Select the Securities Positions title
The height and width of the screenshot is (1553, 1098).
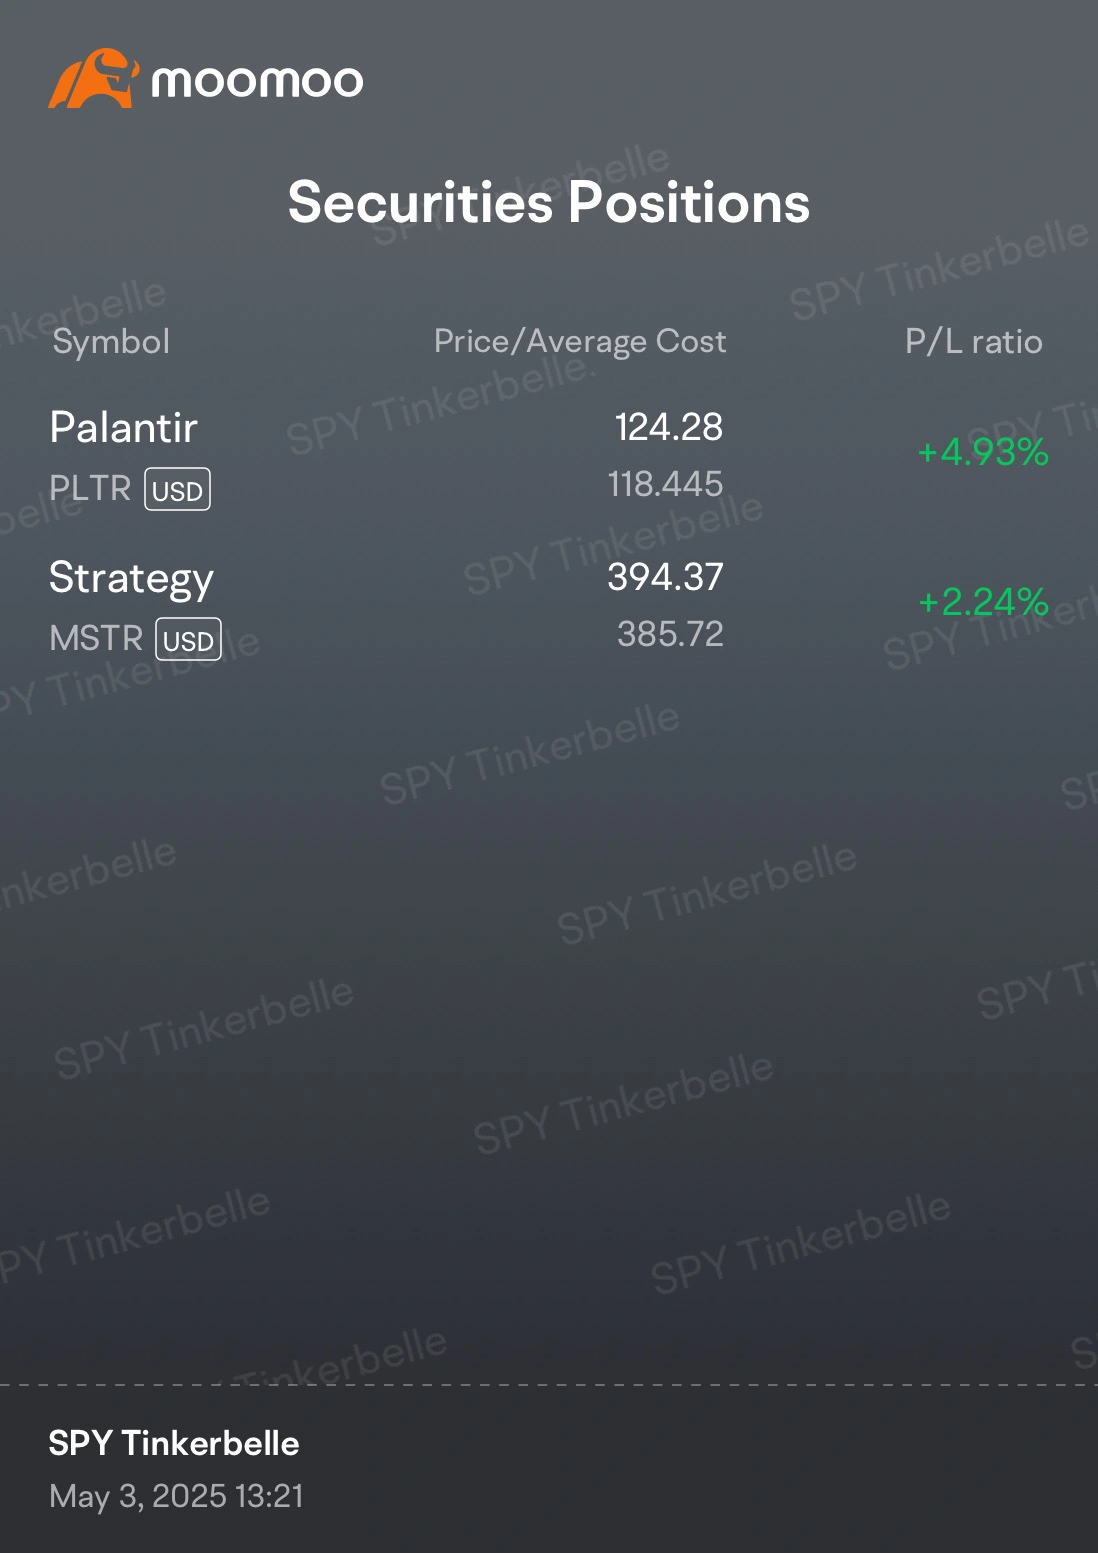click(549, 203)
